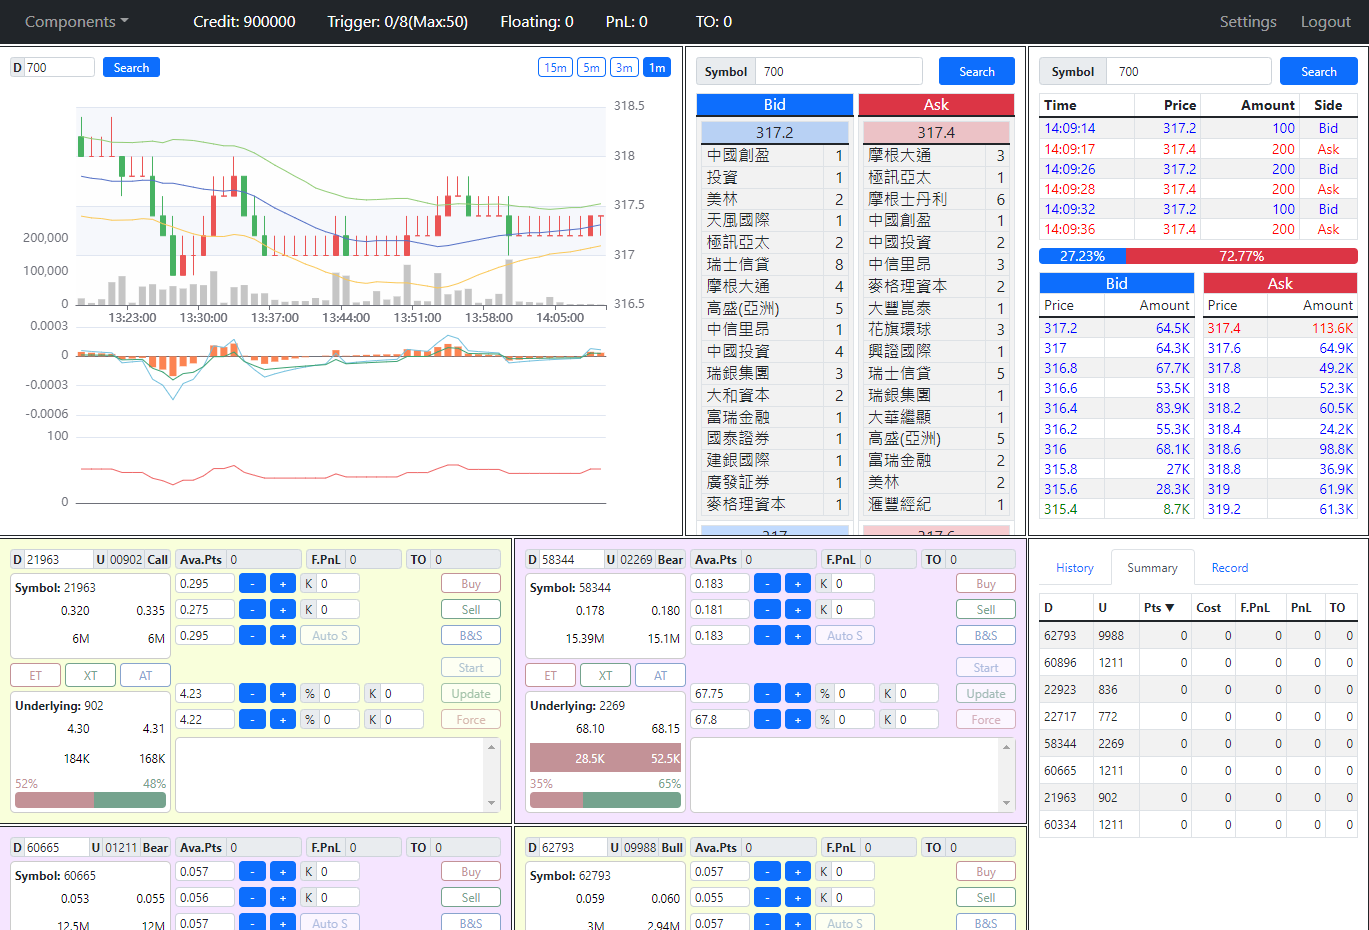Click minus beside 0.056 in 60665 Sell row
The height and width of the screenshot is (930, 1369).
point(253,898)
